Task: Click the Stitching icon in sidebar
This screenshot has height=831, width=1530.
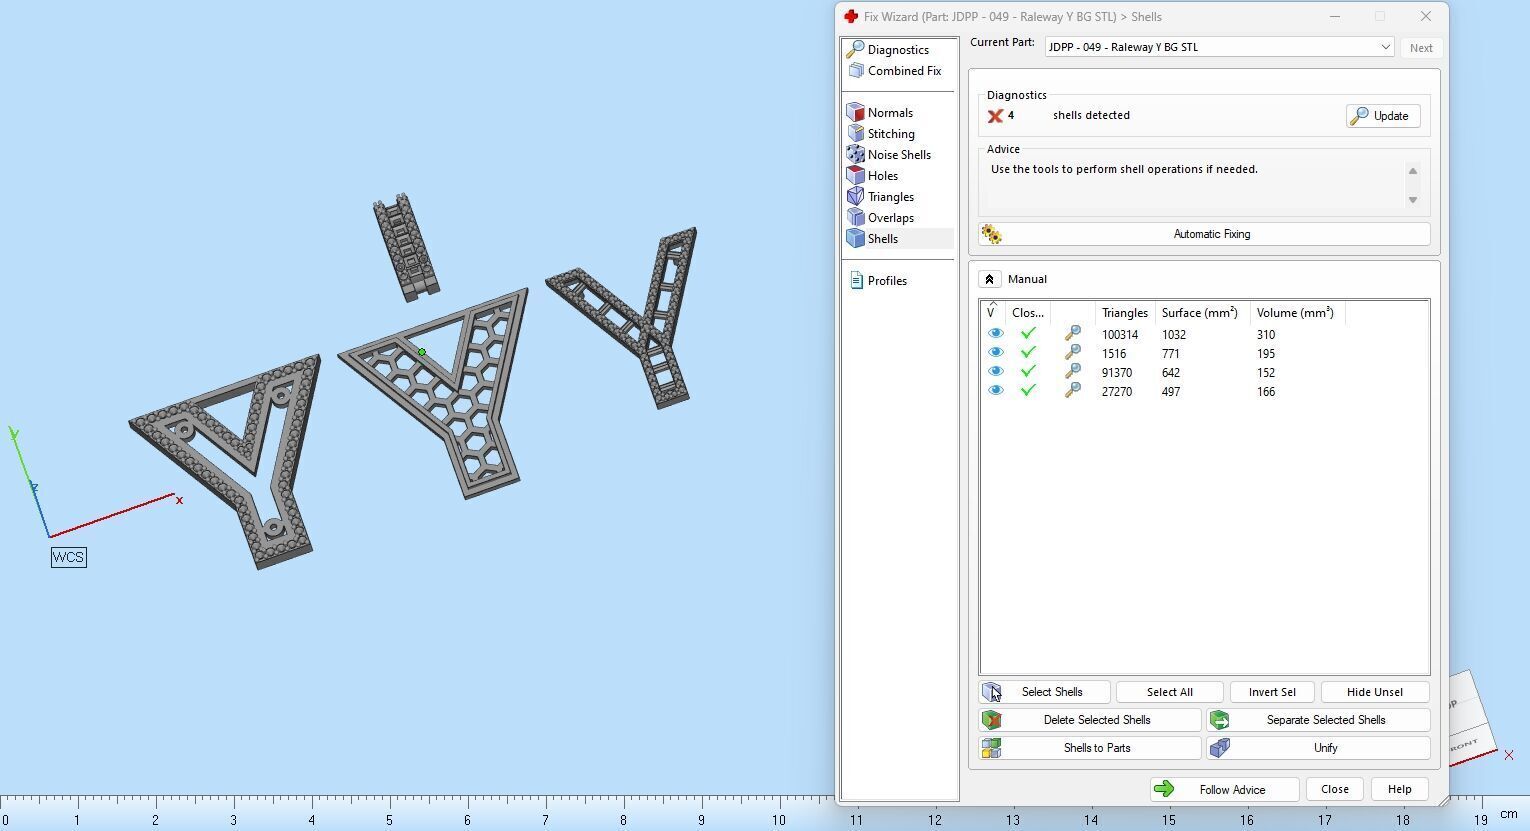Action: click(x=855, y=133)
